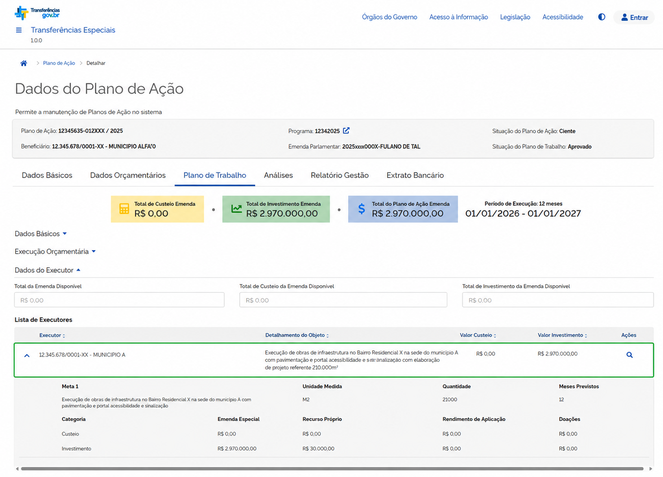Open the hamburger menu icon
Image resolution: width=663 pixels, height=477 pixels.
[x=19, y=30]
